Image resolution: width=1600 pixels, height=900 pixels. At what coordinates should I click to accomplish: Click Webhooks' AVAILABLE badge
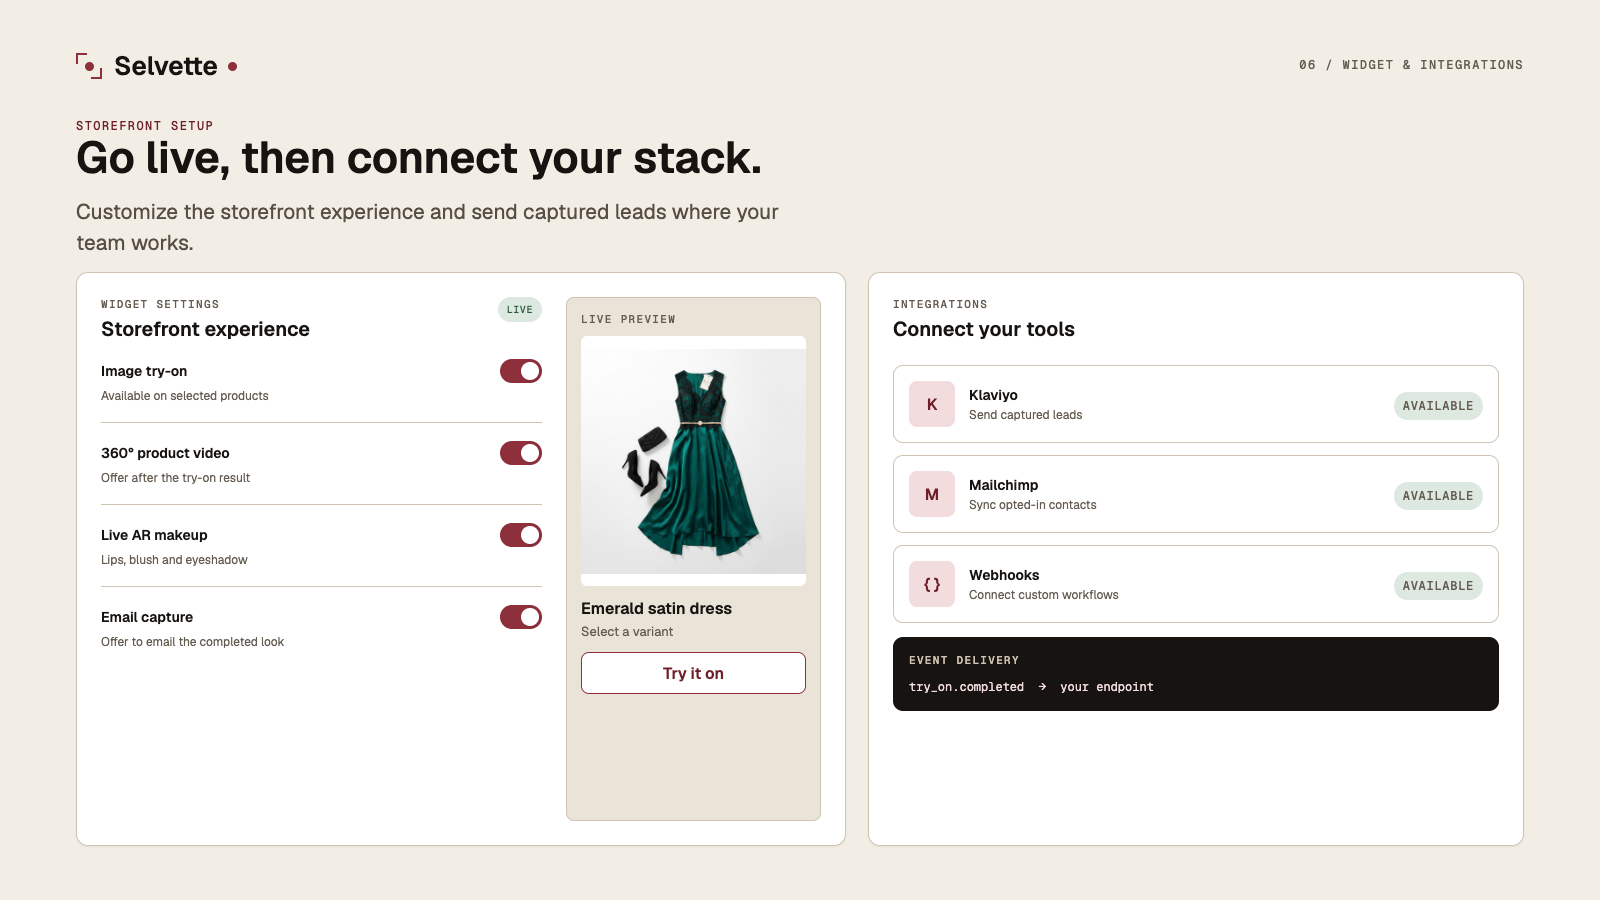pyautogui.click(x=1438, y=586)
